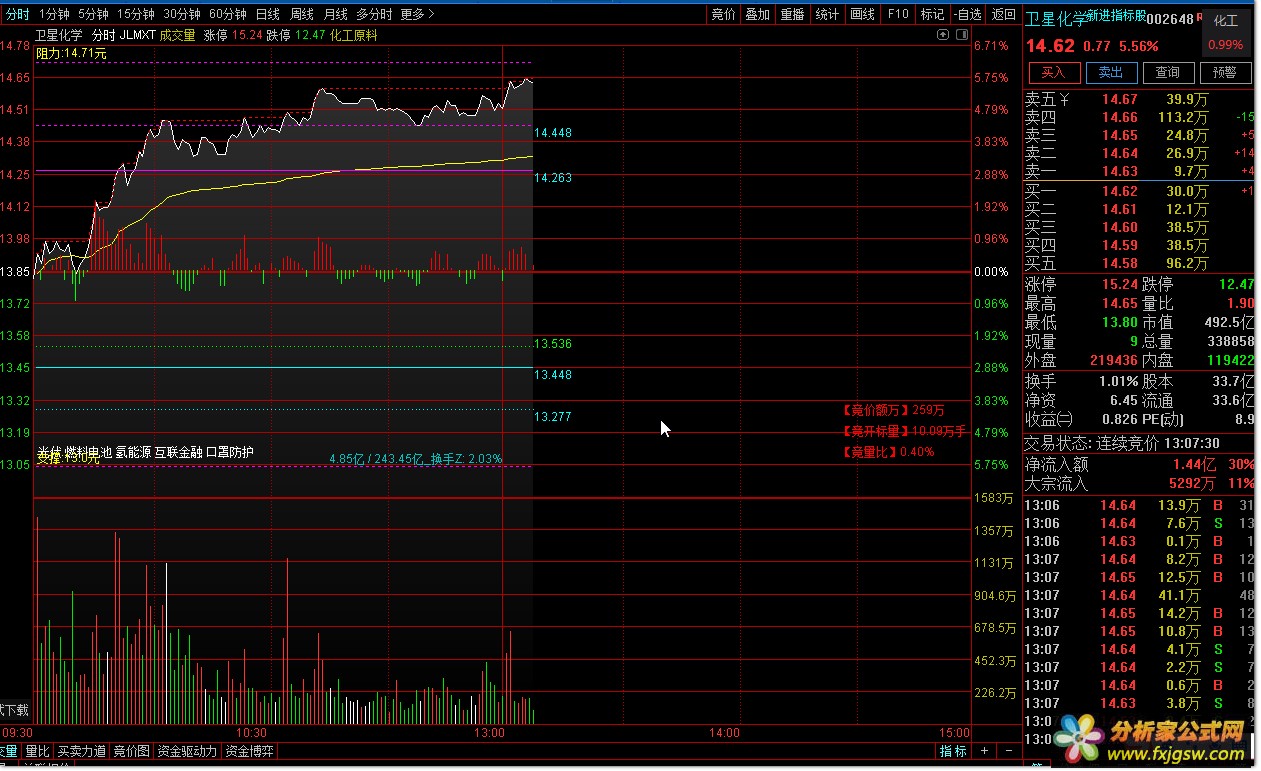Image resolution: width=1261 pixels, height=771 pixels.
Task: Click the 燃料电池 concept tag
Action: coord(89,453)
